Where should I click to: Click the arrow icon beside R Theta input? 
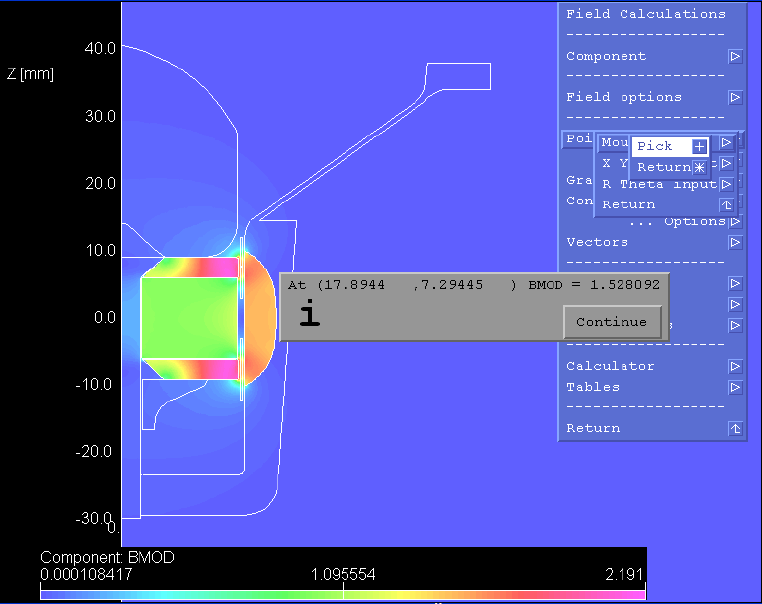(727, 184)
